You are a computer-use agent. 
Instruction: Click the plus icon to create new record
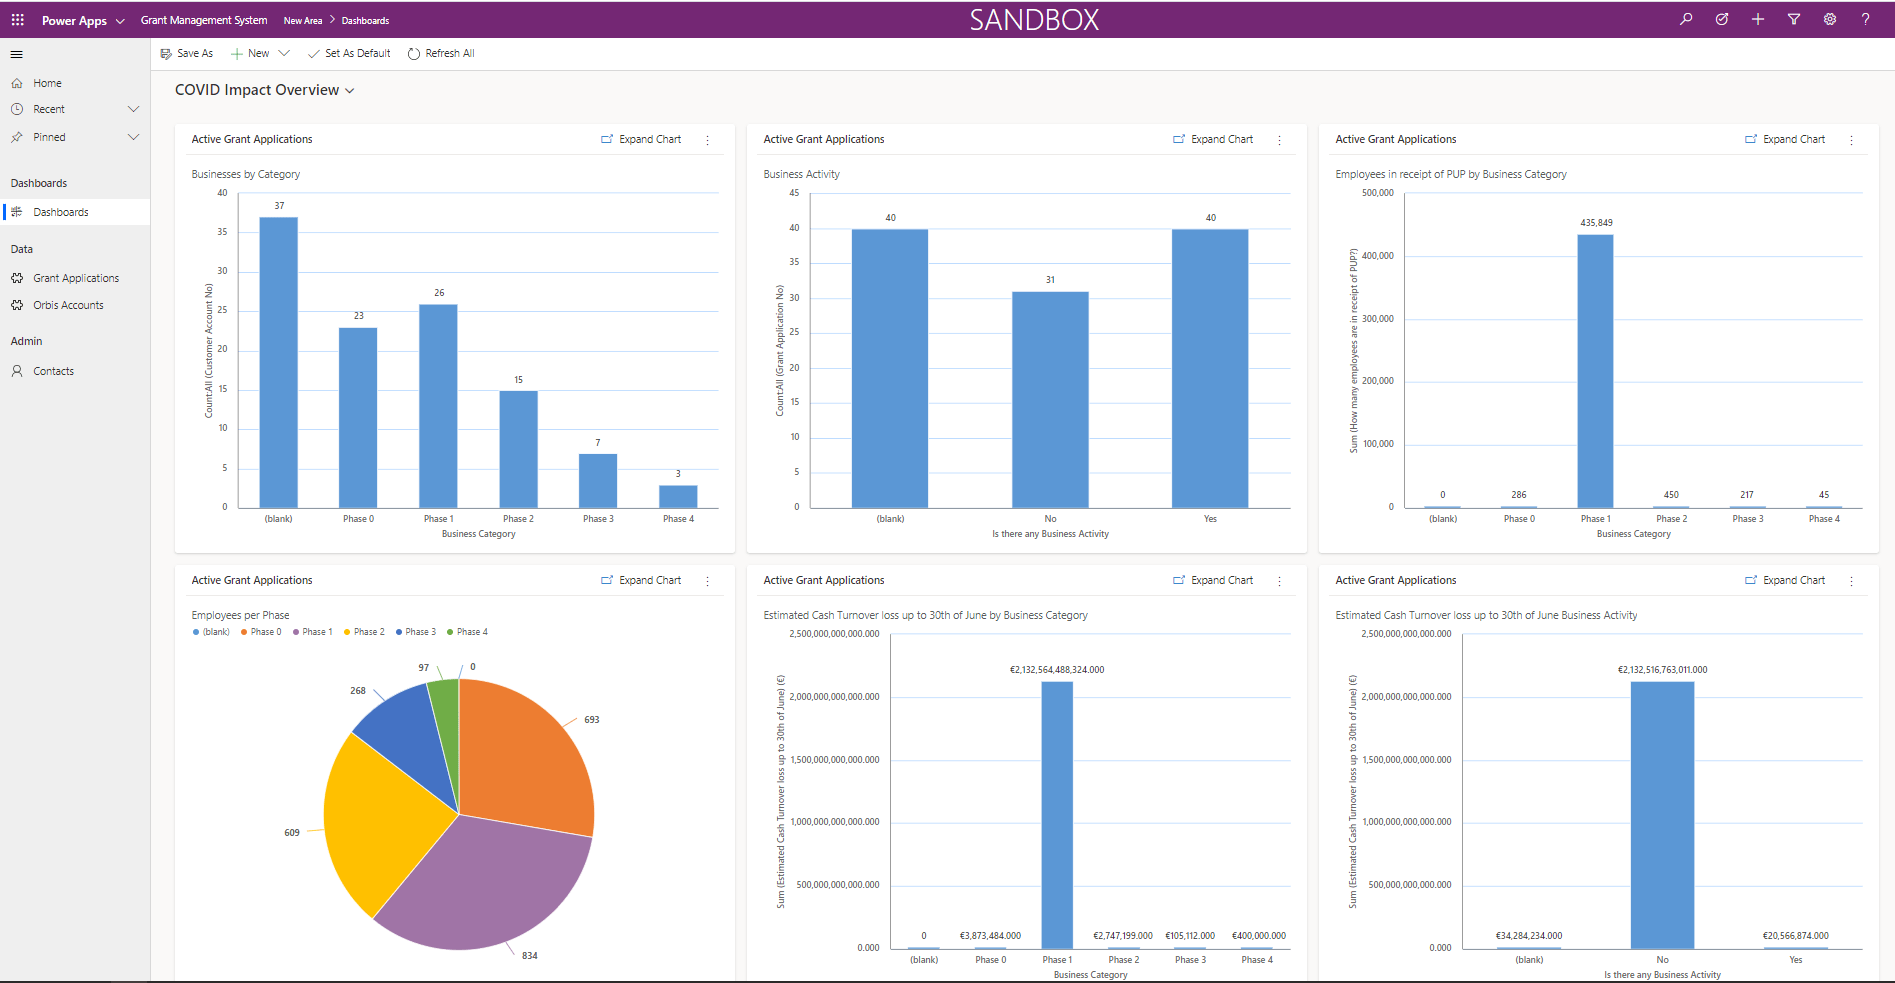click(1757, 19)
